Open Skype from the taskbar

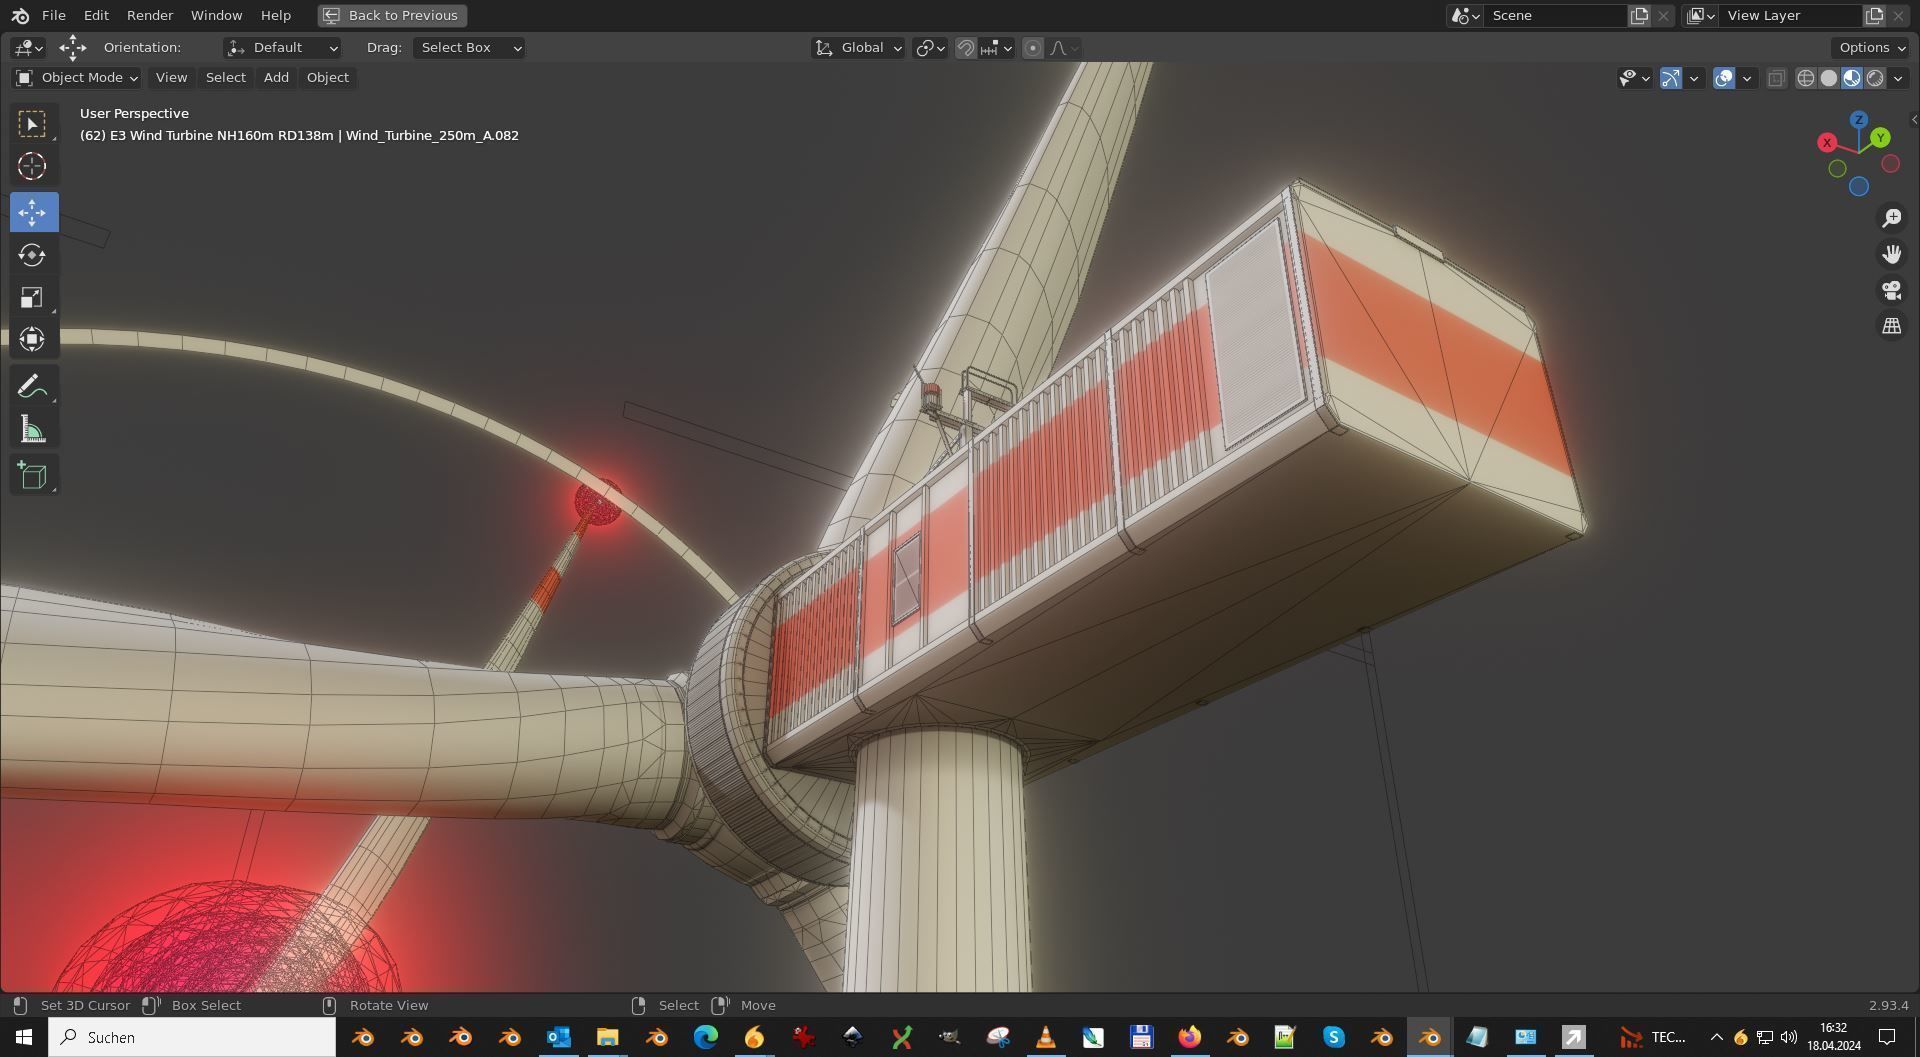point(1333,1037)
